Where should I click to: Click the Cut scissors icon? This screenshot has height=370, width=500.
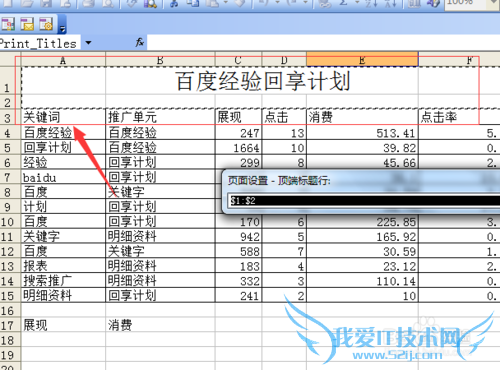click(174, 3)
